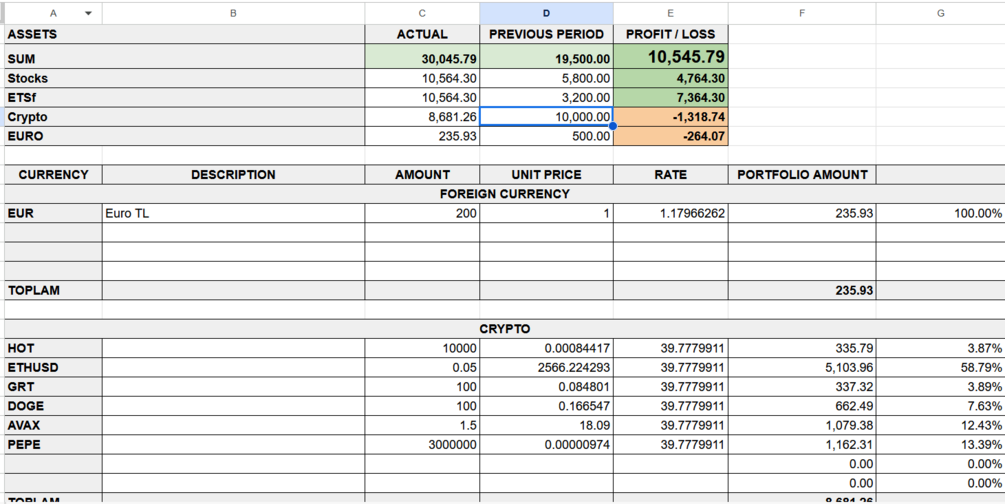Select EURO previous period value 500.00

pos(546,136)
